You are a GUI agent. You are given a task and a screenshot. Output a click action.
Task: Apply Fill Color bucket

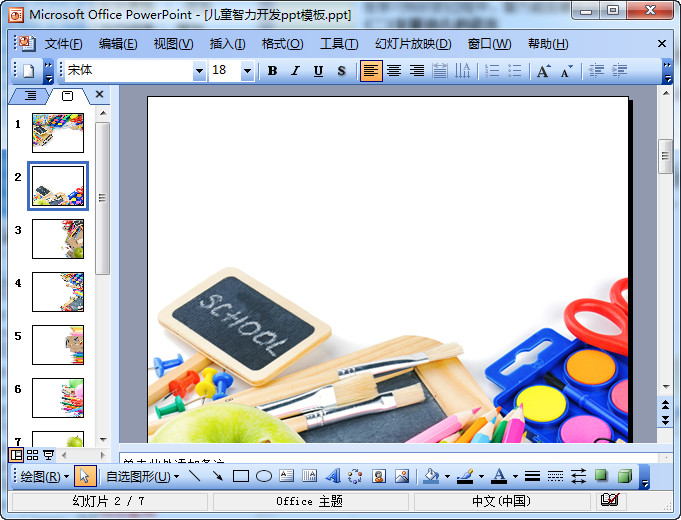click(x=431, y=476)
